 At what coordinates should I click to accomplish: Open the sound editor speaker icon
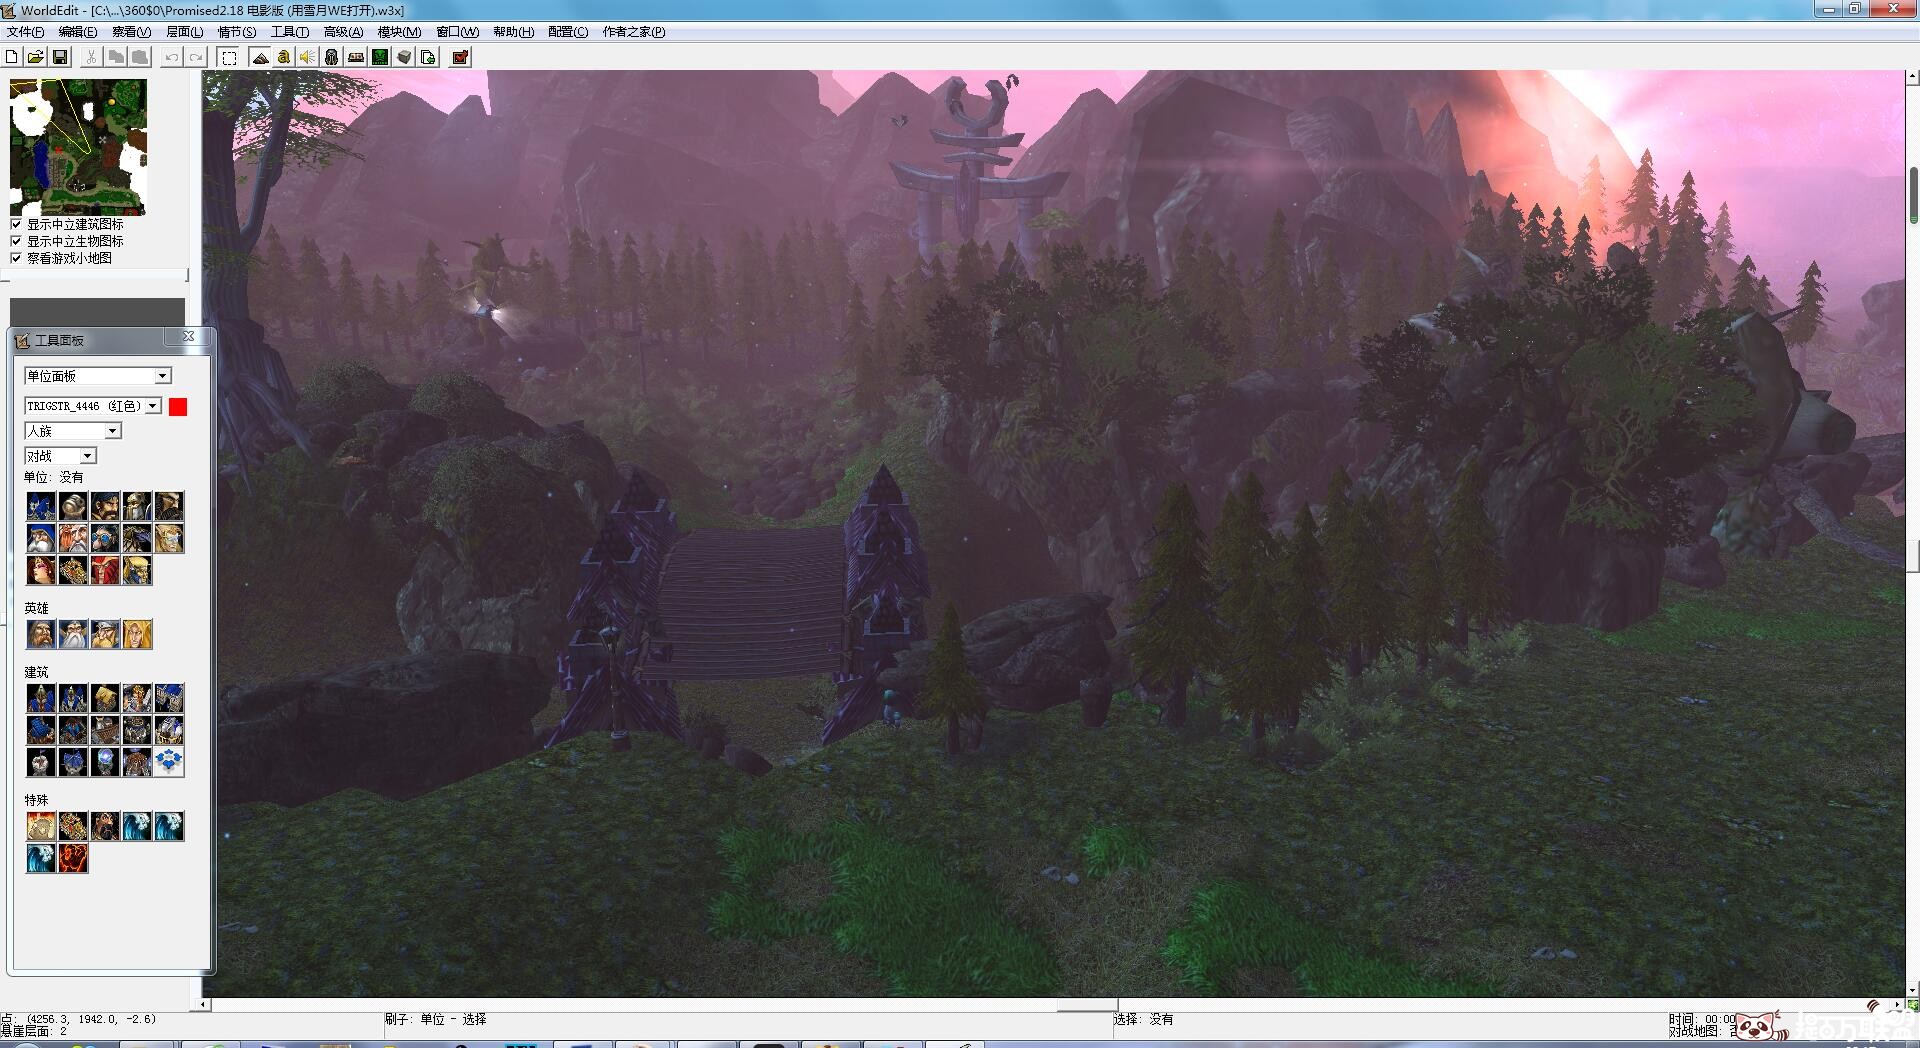(307, 57)
